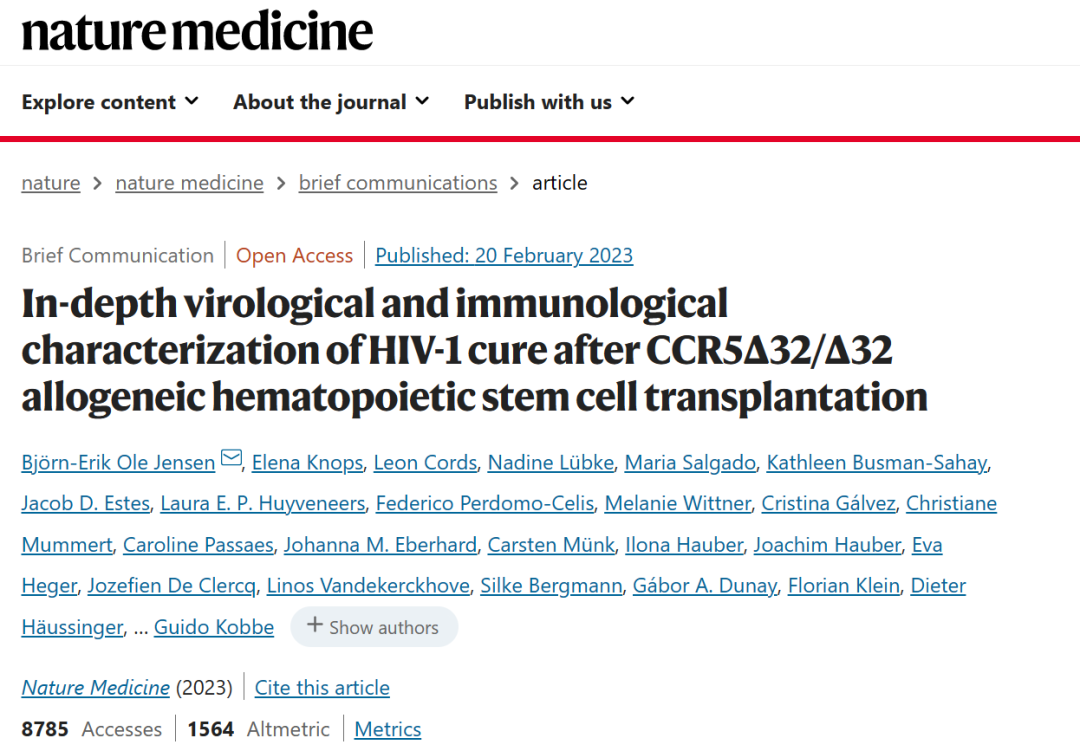1080x751 pixels.
Task: Open the About the journal menu
Action: 331,102
